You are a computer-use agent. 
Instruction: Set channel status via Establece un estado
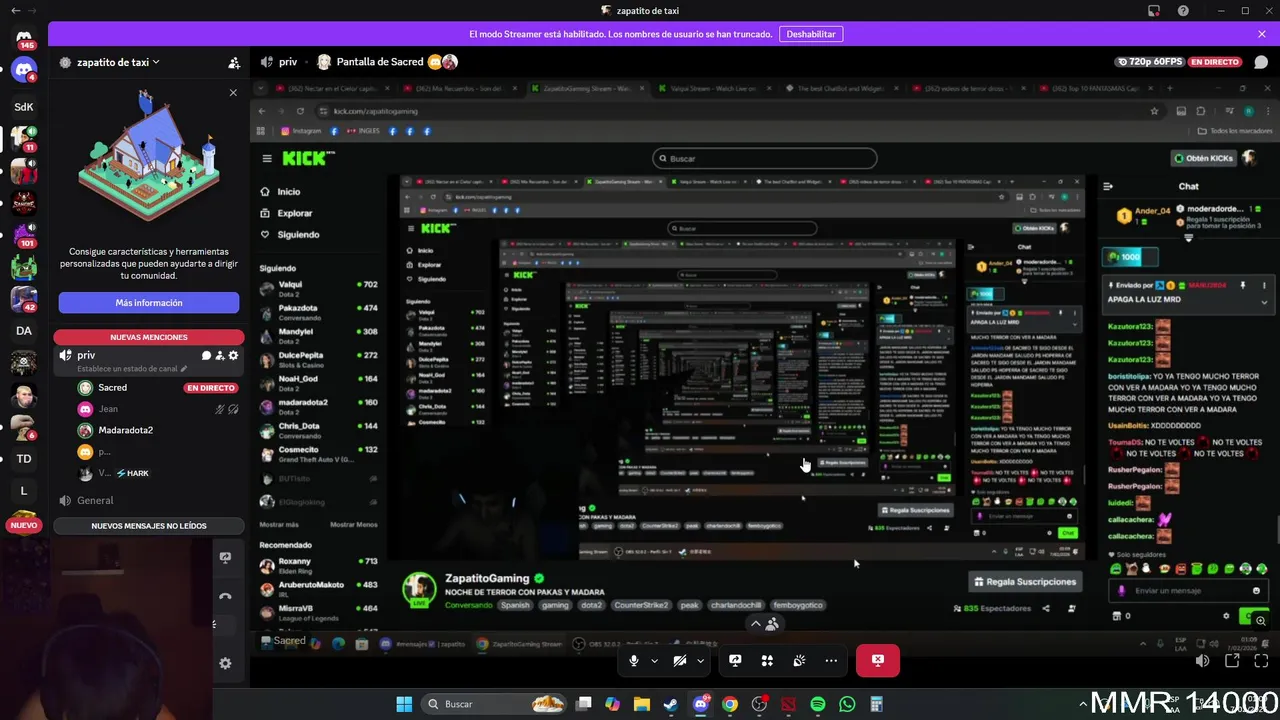[x=132, y=369]
